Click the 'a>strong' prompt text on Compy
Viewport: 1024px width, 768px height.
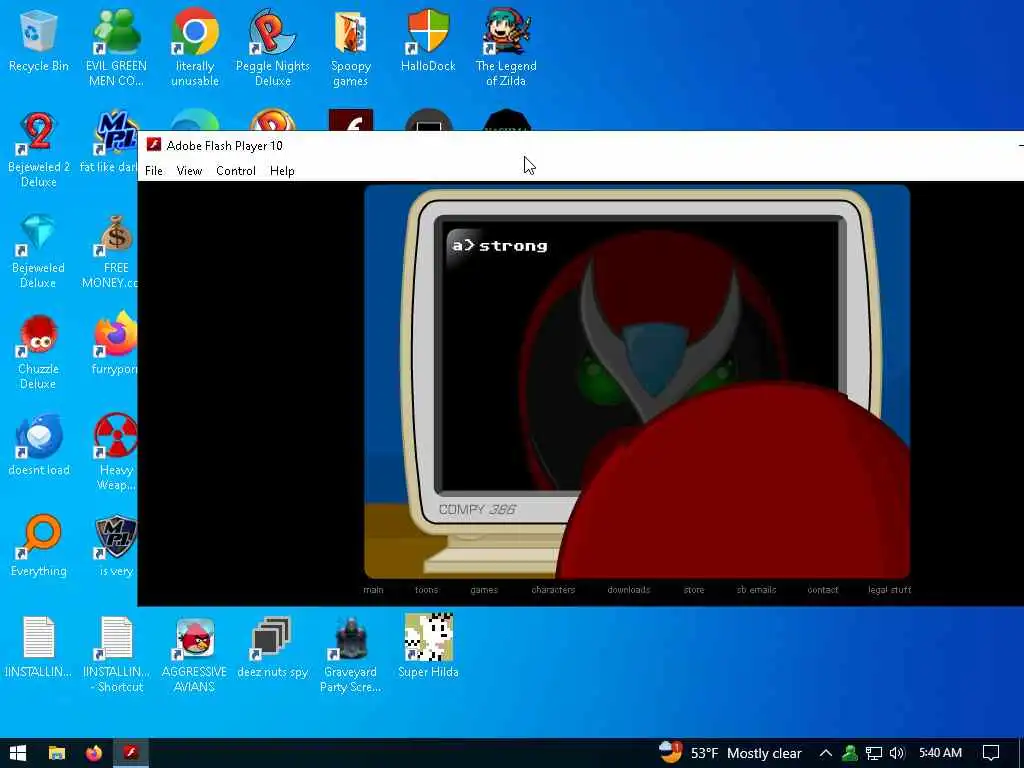point(500,246)
